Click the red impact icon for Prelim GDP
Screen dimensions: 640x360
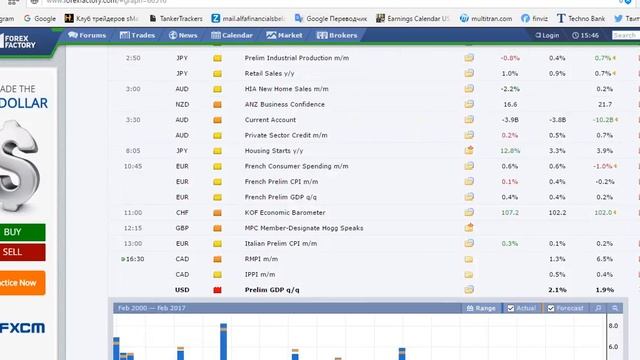pos(217,290)
